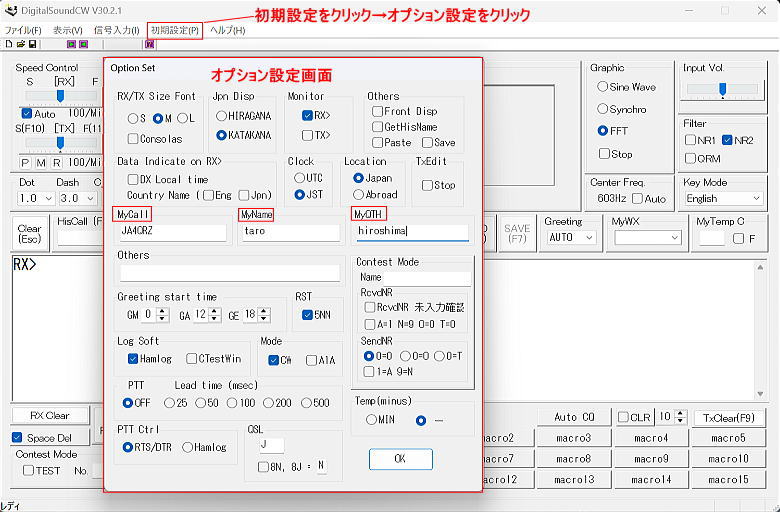
Task: Open the ファイル(F) menu
Action: coord(23,30)
